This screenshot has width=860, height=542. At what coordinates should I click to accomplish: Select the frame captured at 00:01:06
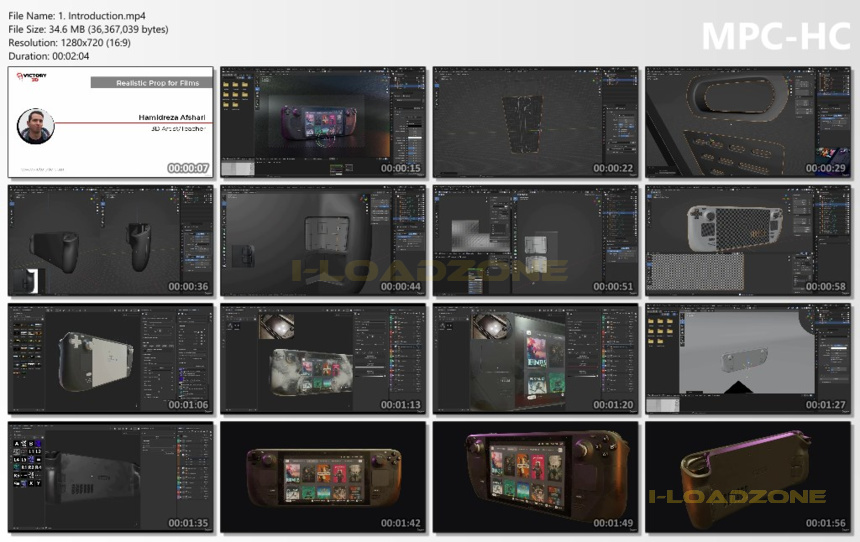pyautogui.click(x=111, y=359)
